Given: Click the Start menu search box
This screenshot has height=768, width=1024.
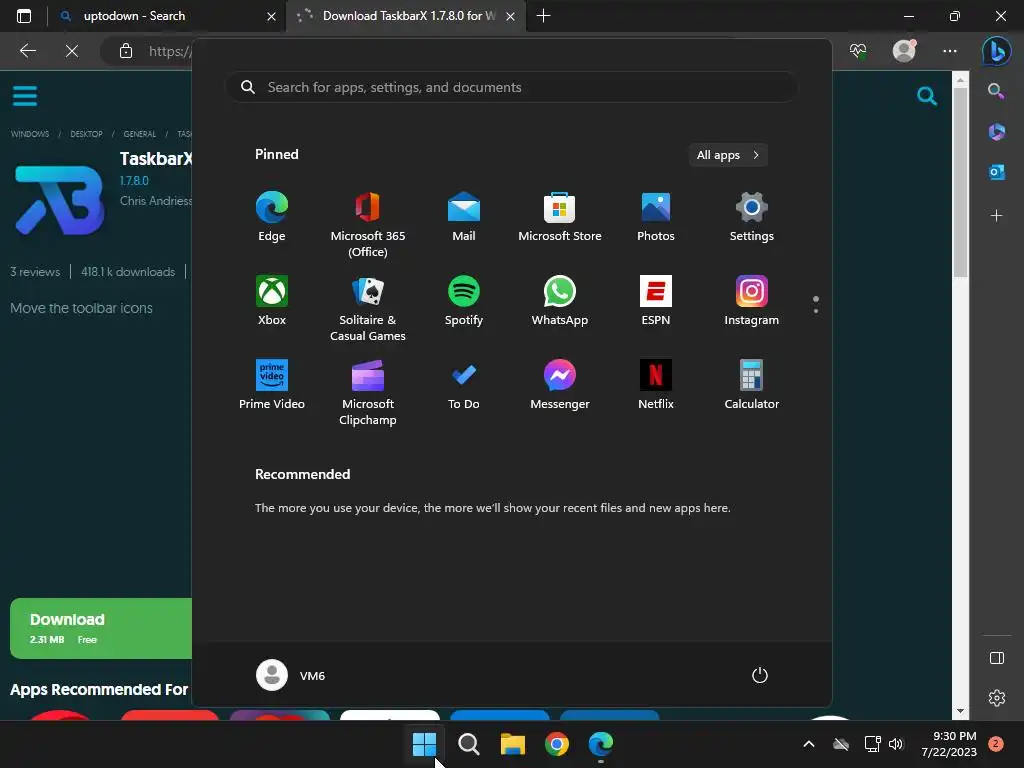Looking at the screenshot, I should [x=512, y=88].
